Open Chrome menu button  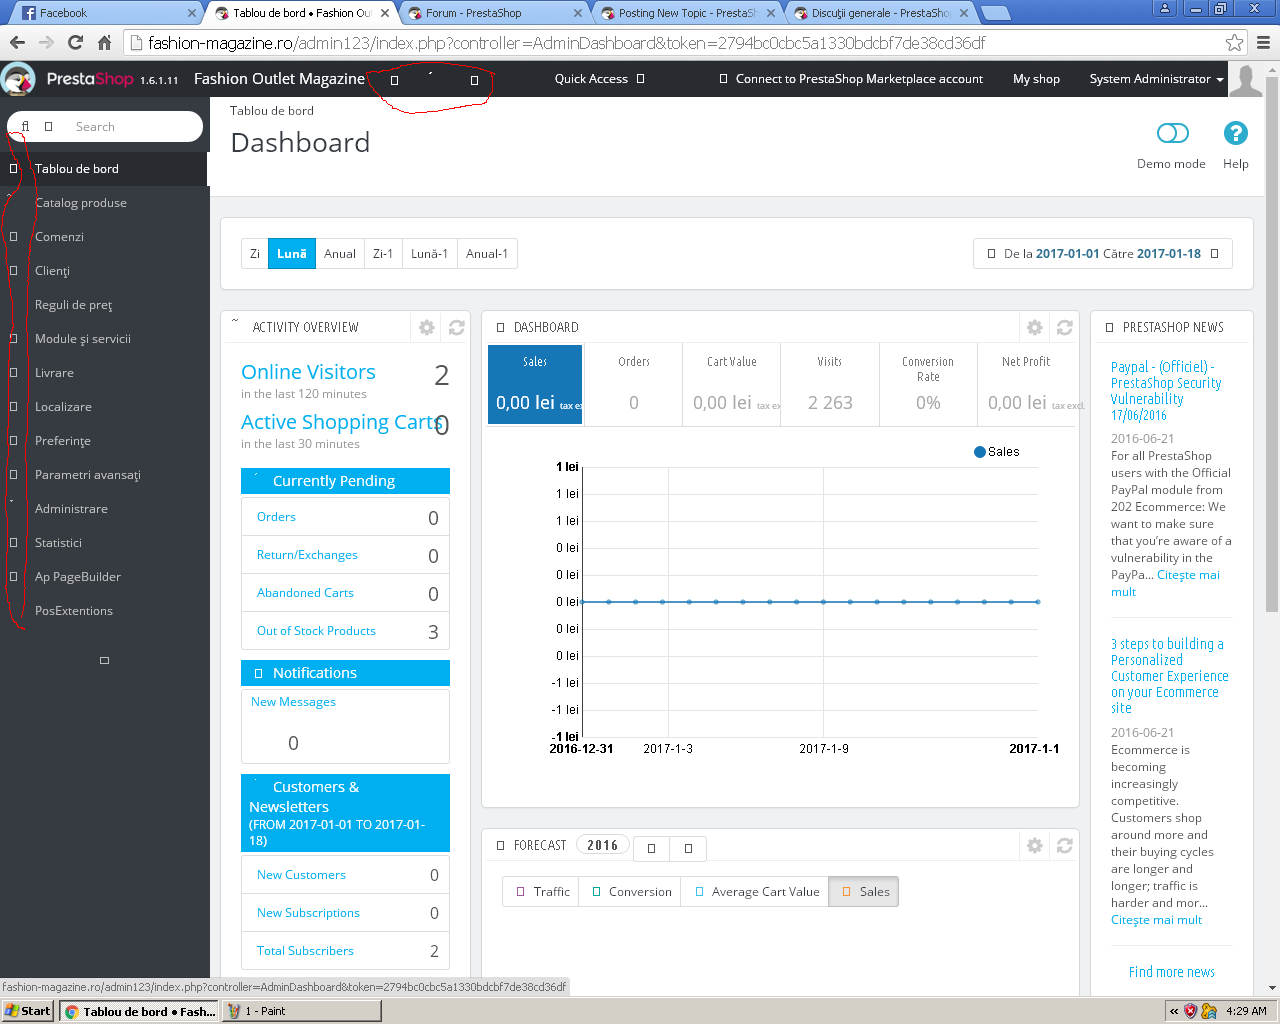tap(1263, 43)
